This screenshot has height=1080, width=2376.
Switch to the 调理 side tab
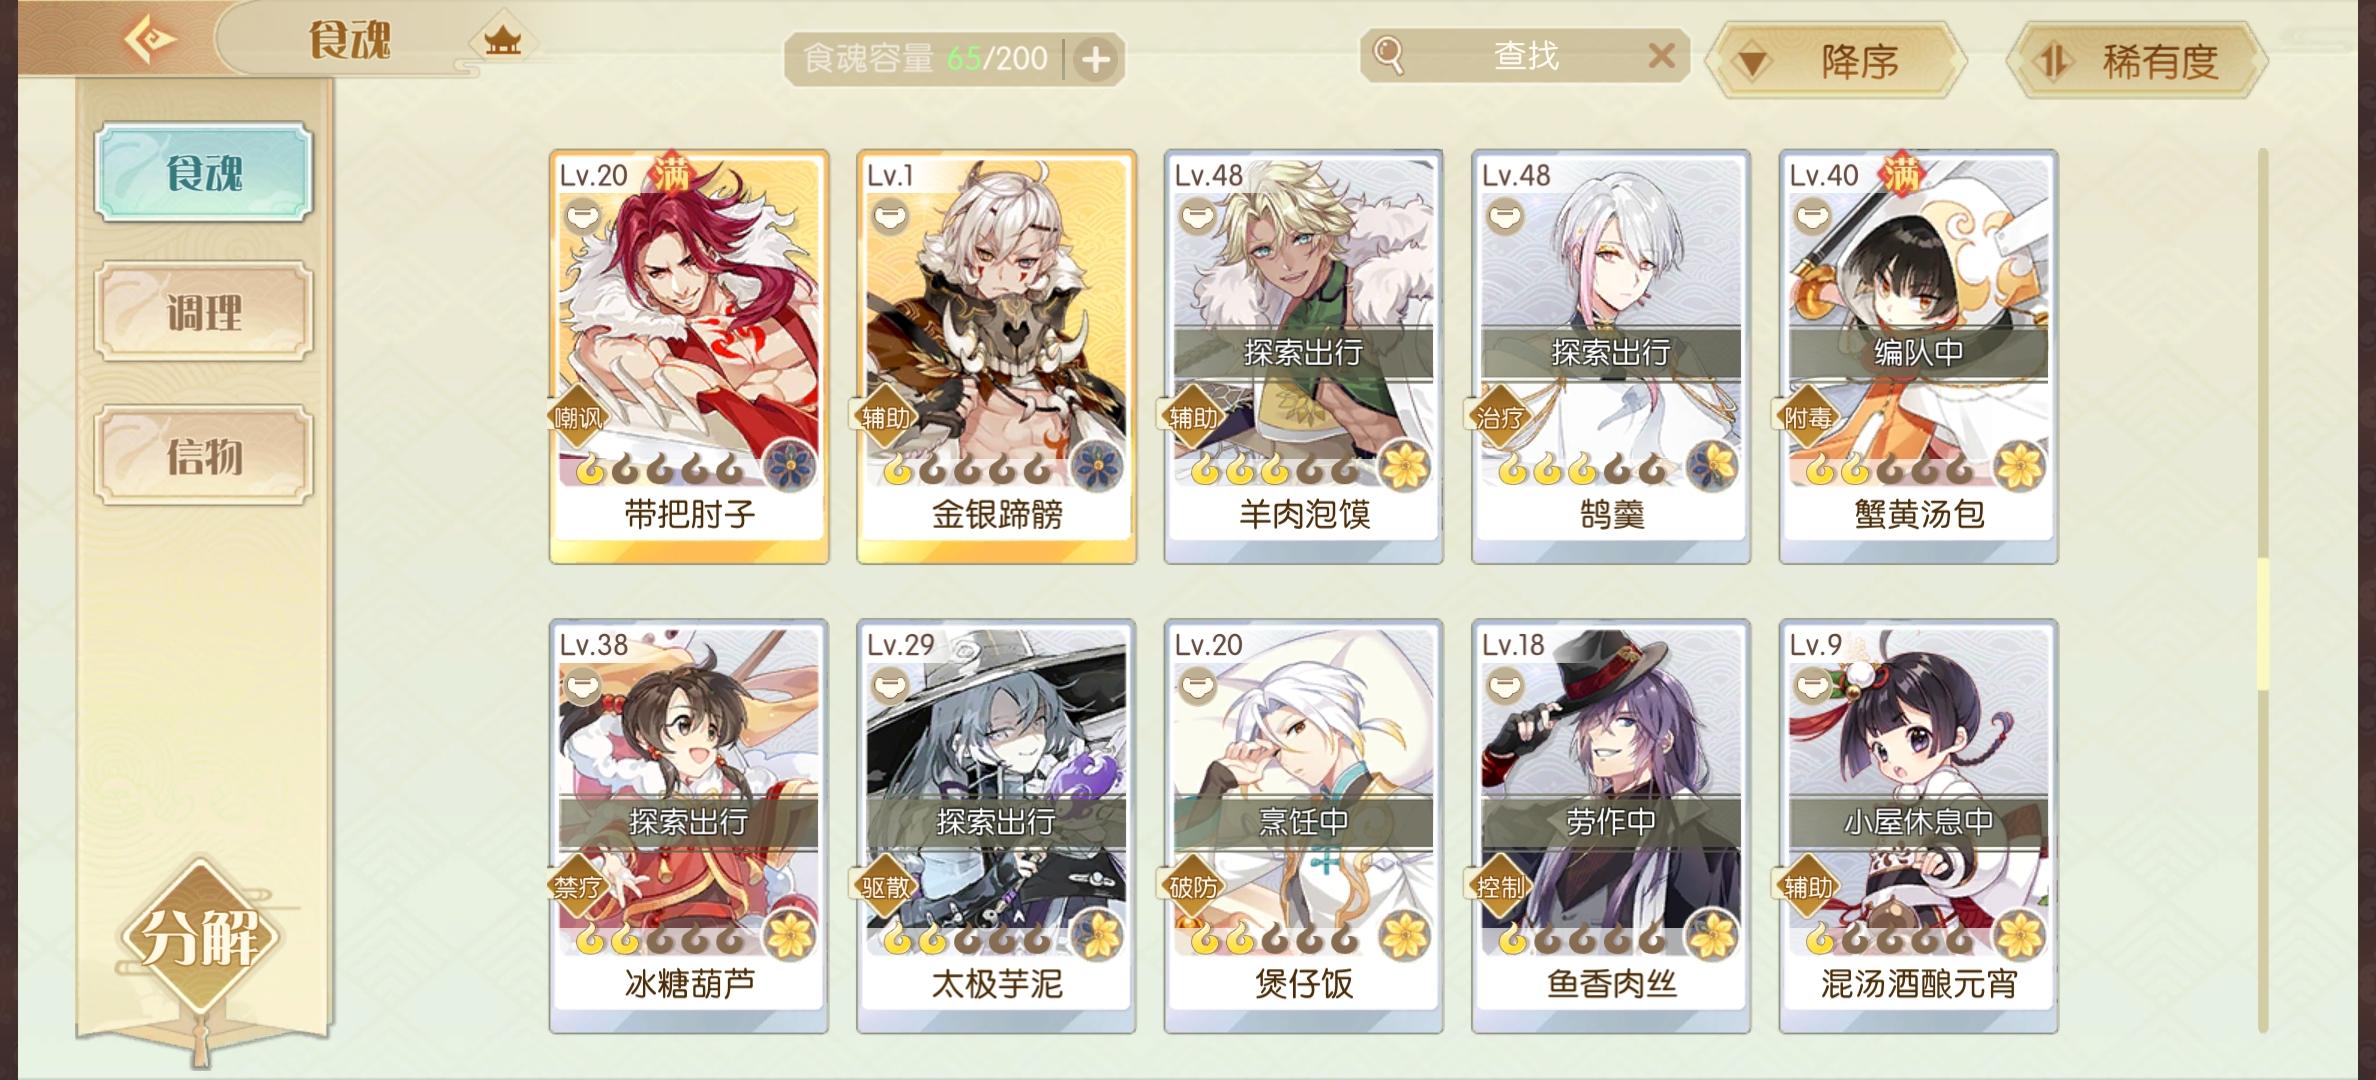tap(204, 312)
